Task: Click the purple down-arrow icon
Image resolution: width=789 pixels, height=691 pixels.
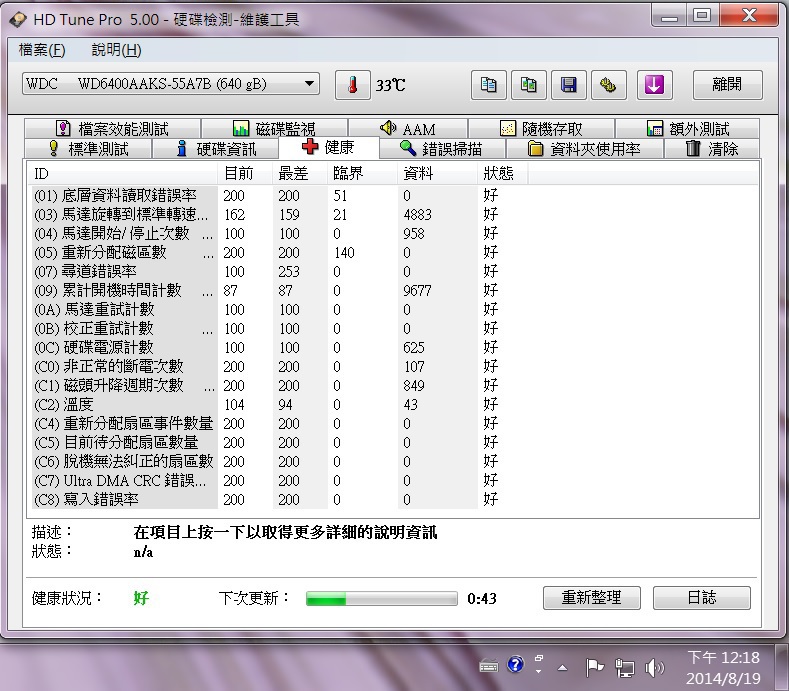Action: (654, 85)
